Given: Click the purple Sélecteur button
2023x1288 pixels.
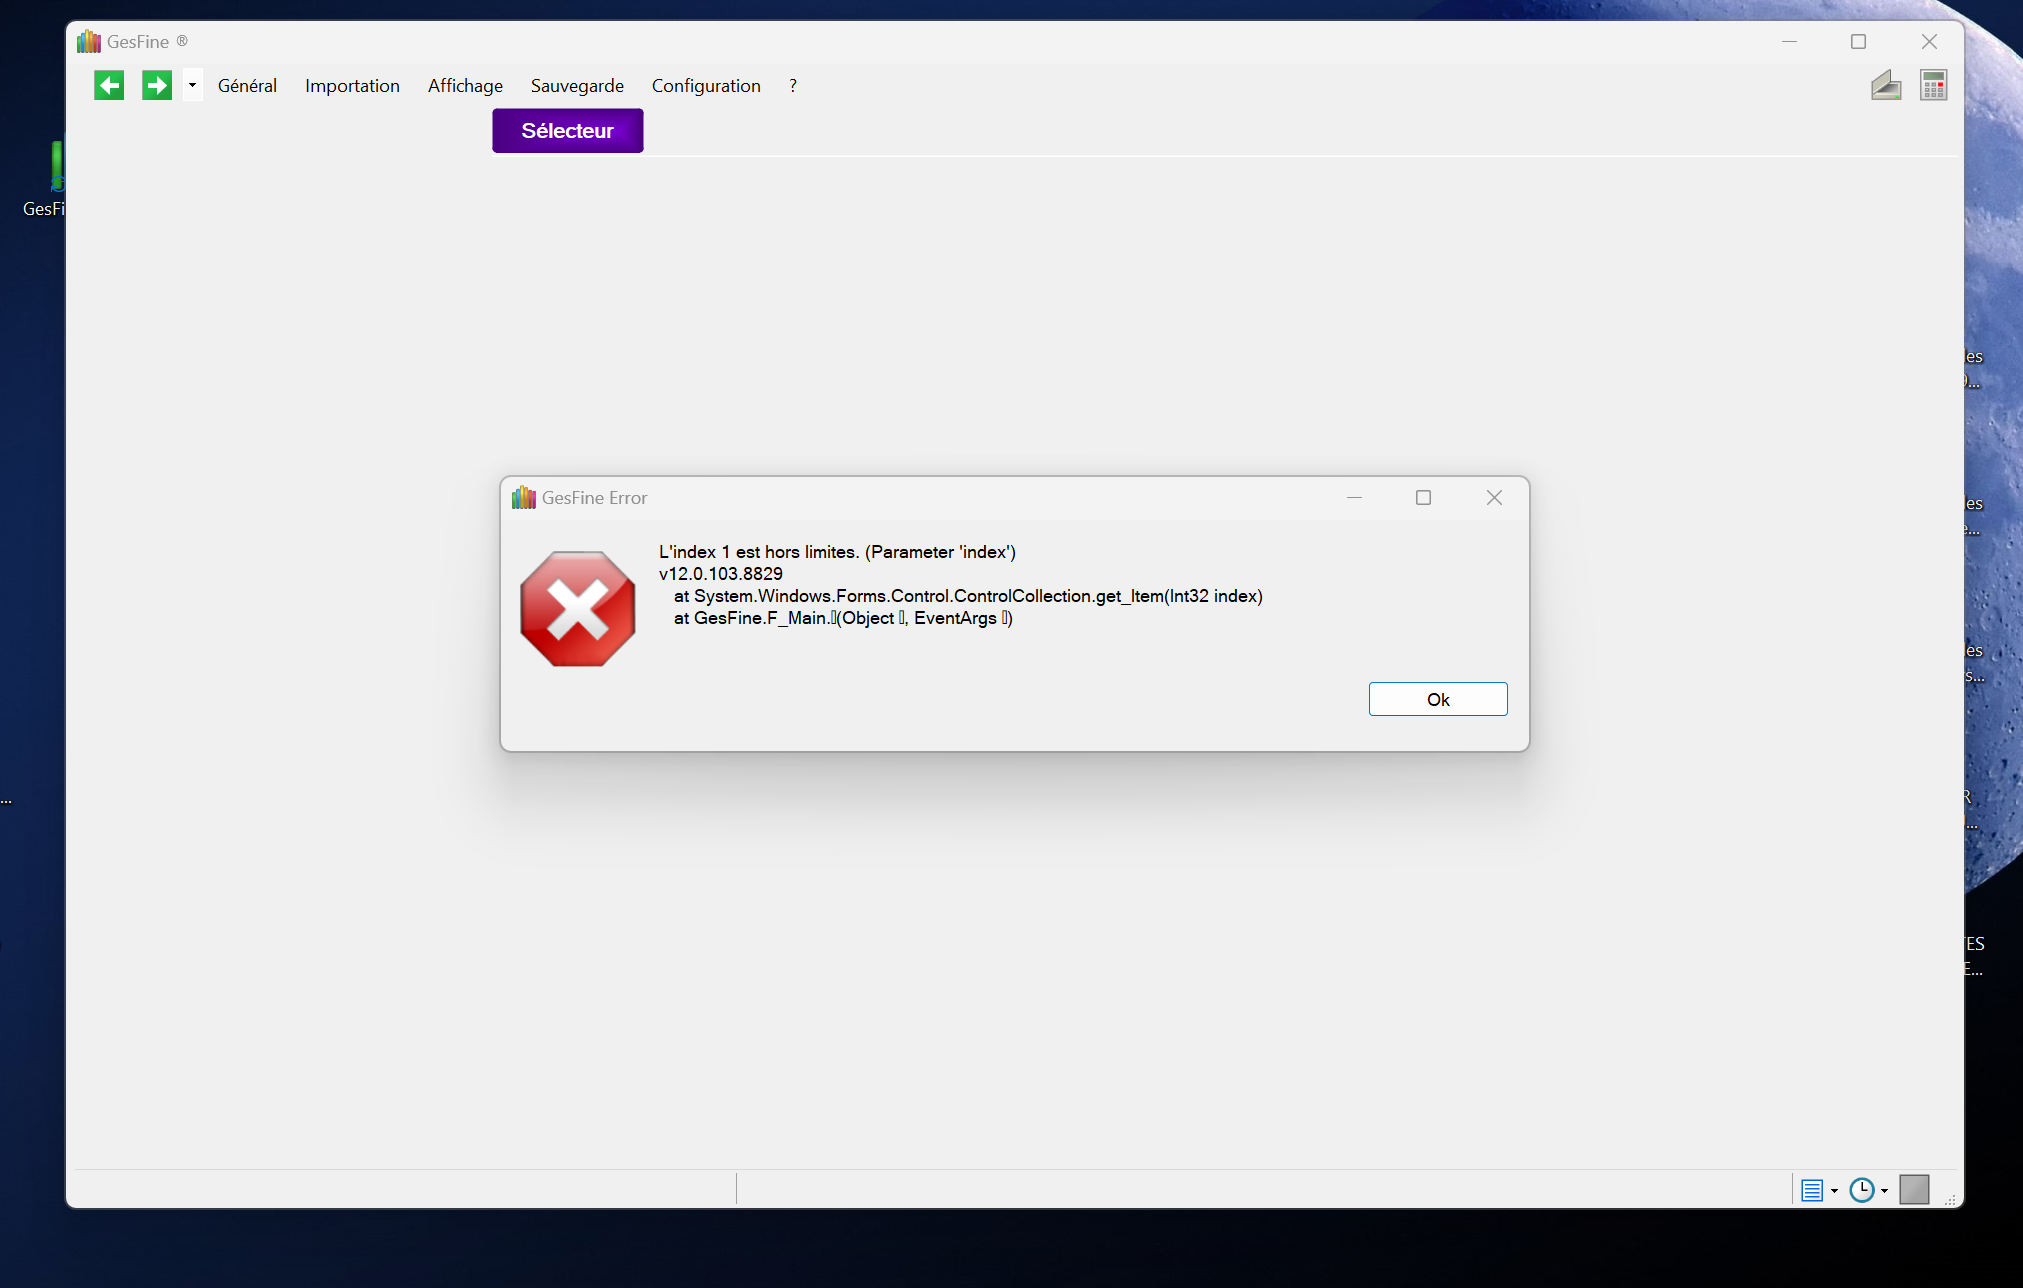Looking at the screenshot, I should 567,131.
